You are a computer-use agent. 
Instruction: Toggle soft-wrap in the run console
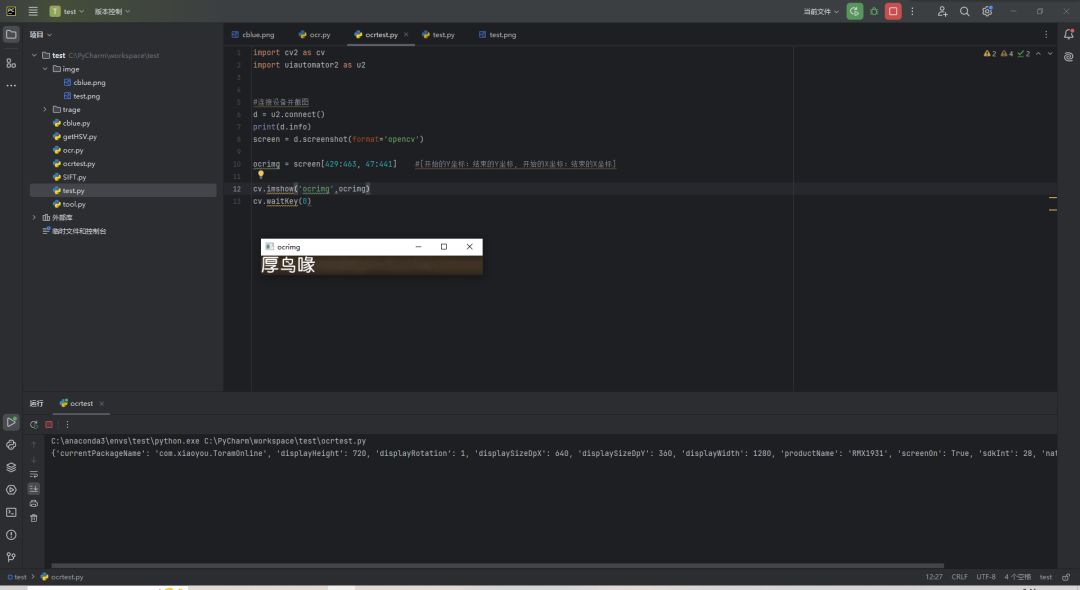pos(34,473)
